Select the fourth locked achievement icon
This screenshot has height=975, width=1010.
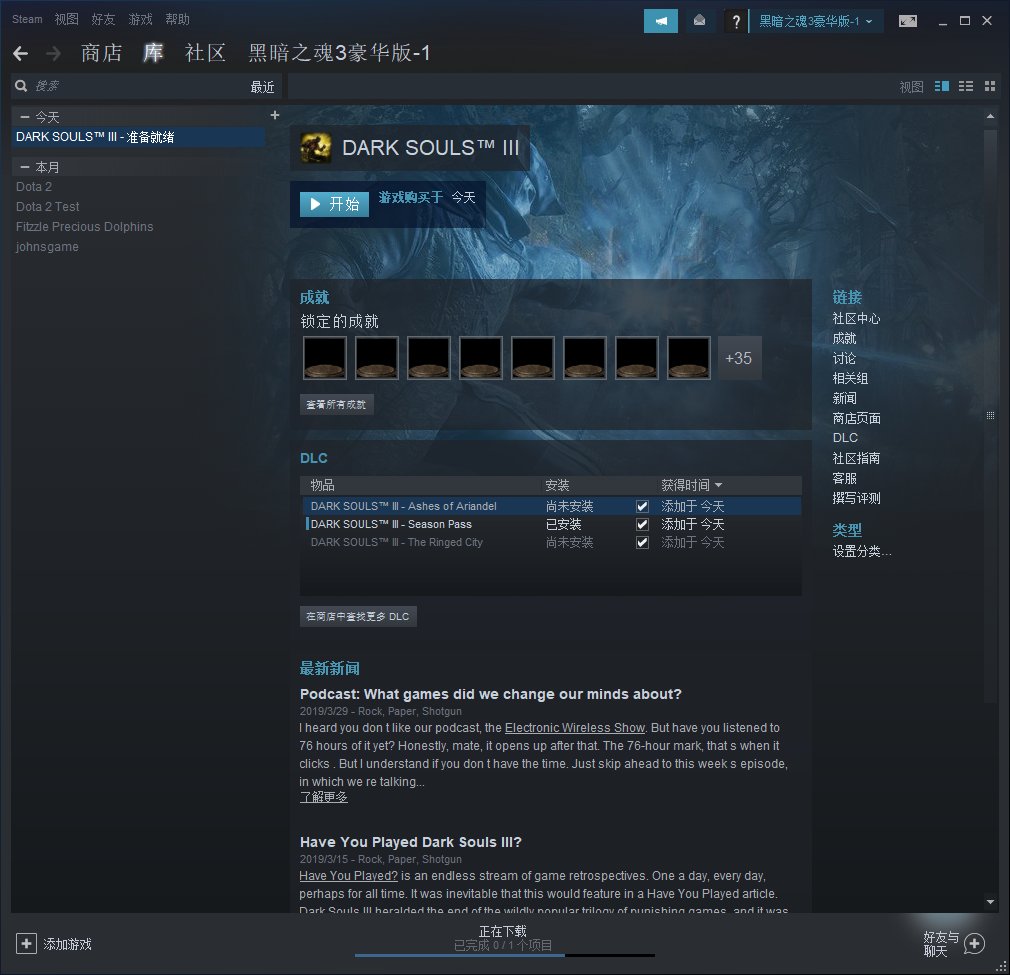[481, 358]
